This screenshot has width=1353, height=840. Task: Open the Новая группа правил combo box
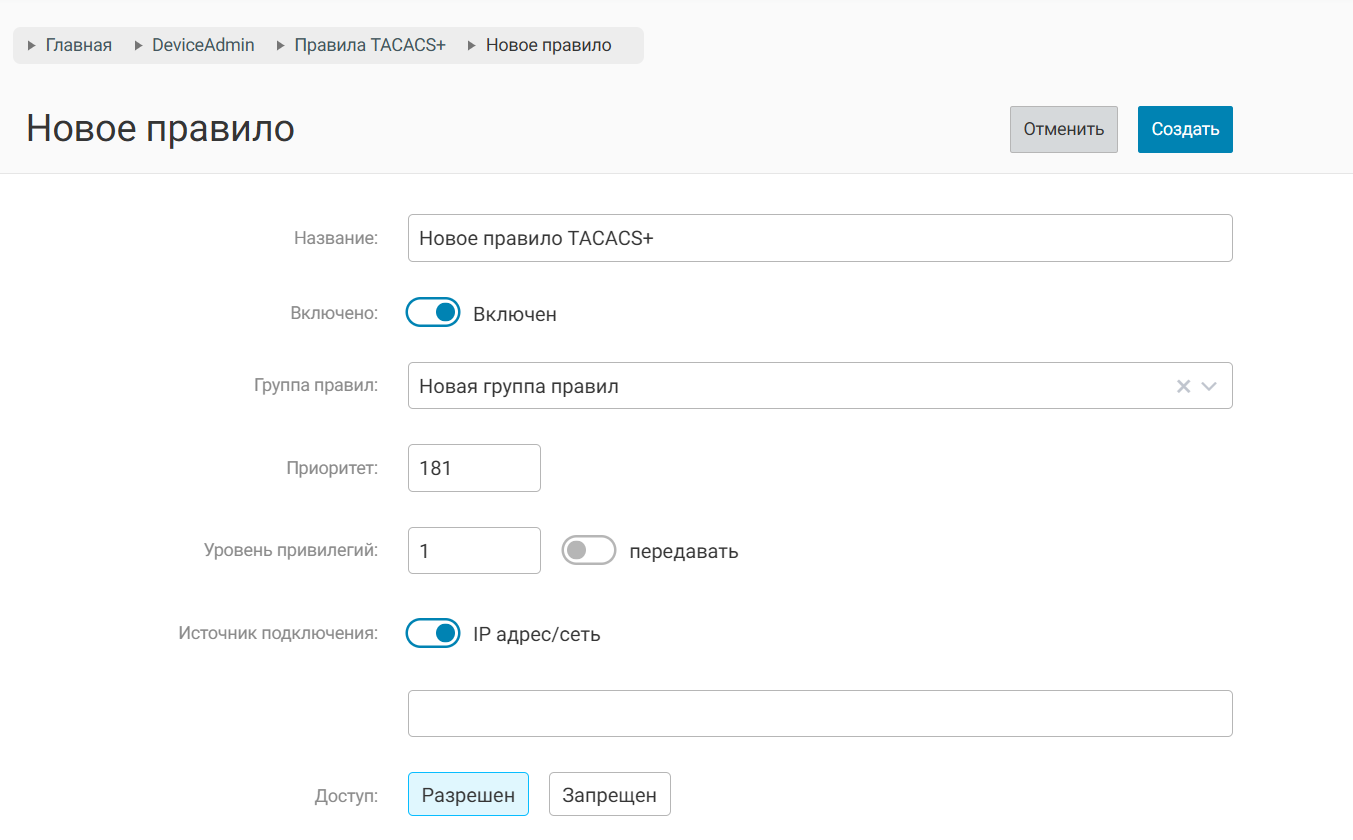[780, 386]
